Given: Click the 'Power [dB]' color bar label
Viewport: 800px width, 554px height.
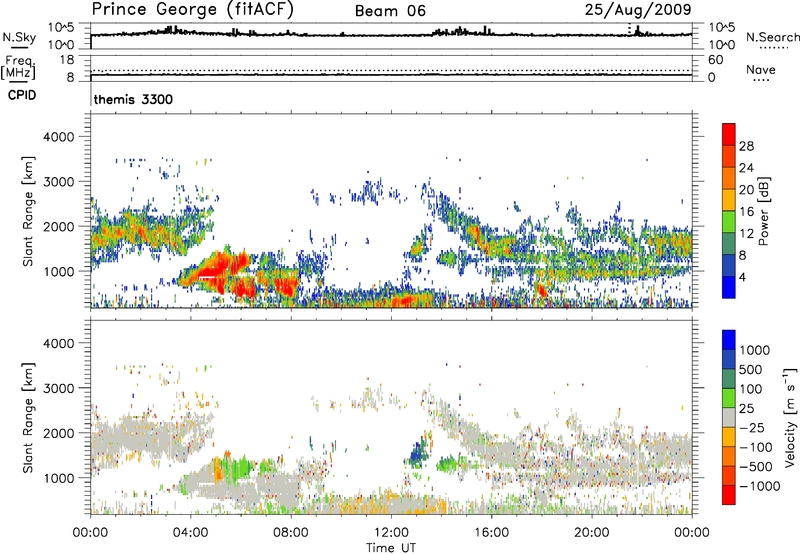Looking at the screenshot, I should (764, 212).
